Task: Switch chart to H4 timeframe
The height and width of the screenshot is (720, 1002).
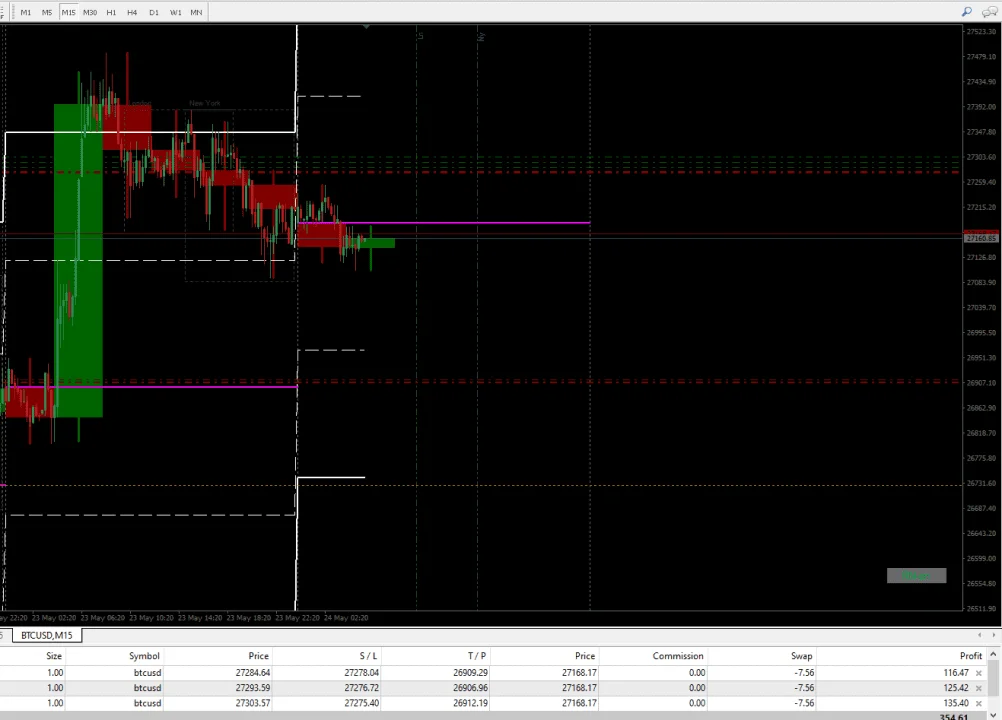Action: point(132,12)
